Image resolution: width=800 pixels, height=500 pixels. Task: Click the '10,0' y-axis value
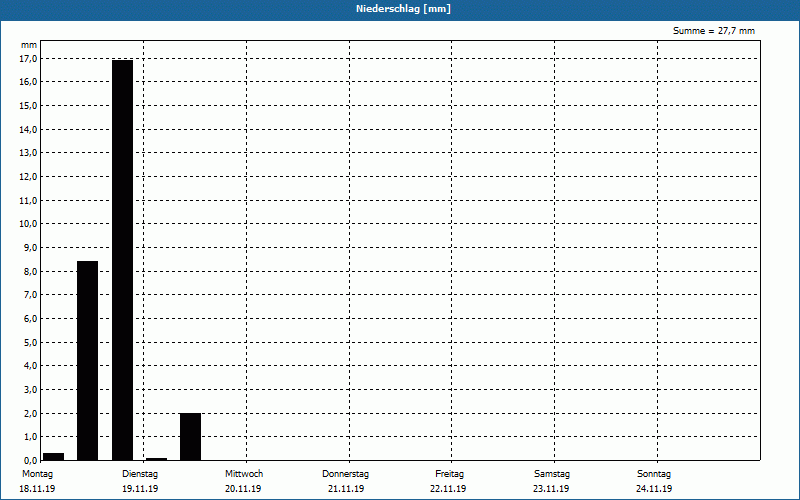coord(28,223)
